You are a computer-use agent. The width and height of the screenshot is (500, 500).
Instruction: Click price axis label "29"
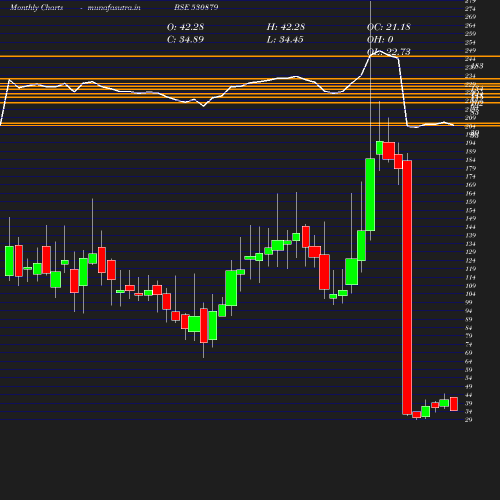[469, 420]
